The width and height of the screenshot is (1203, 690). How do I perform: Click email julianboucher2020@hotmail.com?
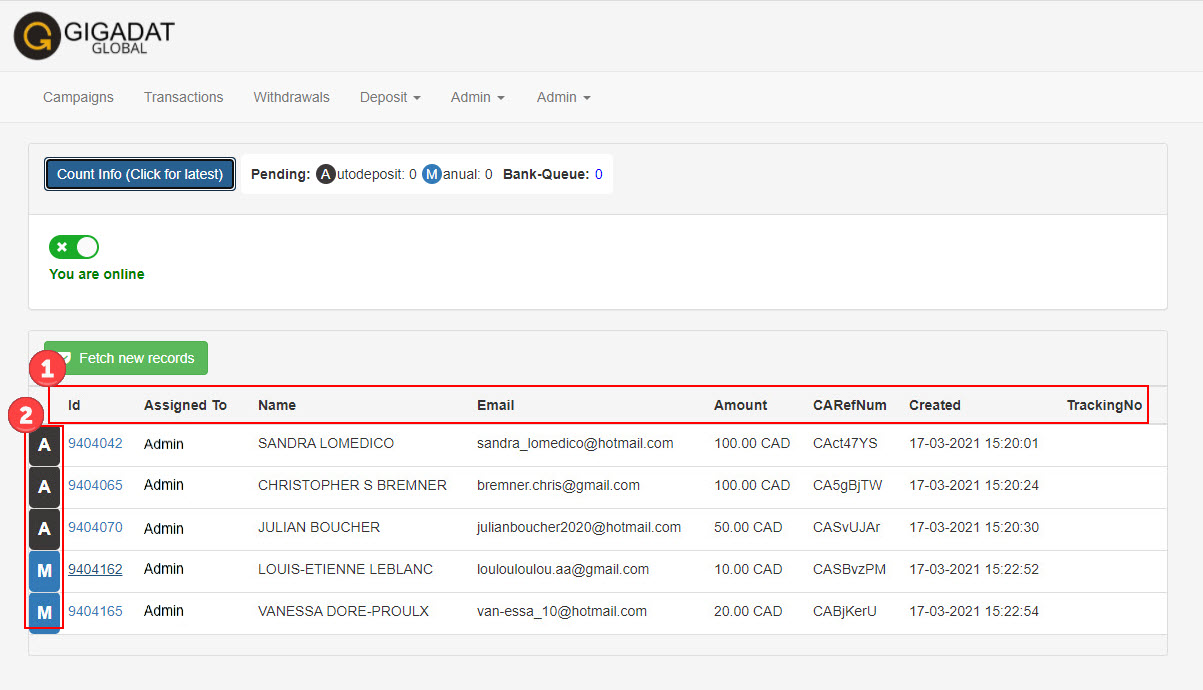pyautogui.click(x=579, y=527)
